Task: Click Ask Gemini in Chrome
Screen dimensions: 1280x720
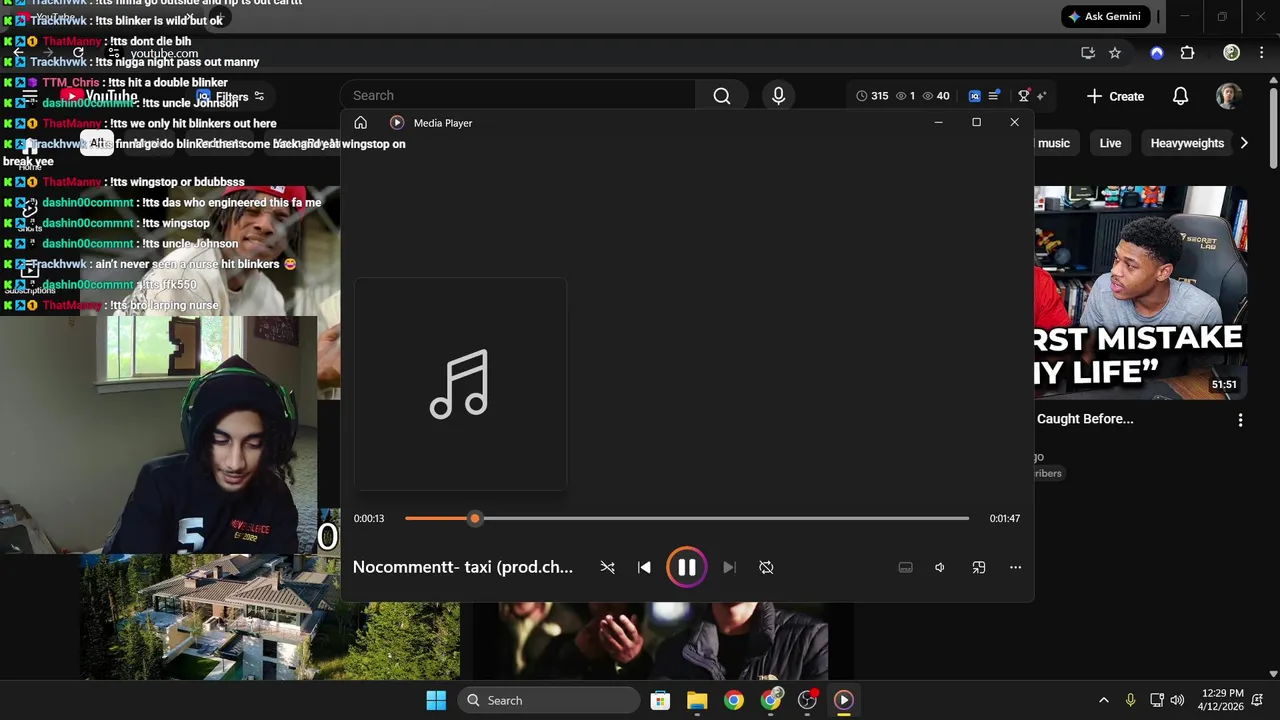Action: pos(1107,17)
